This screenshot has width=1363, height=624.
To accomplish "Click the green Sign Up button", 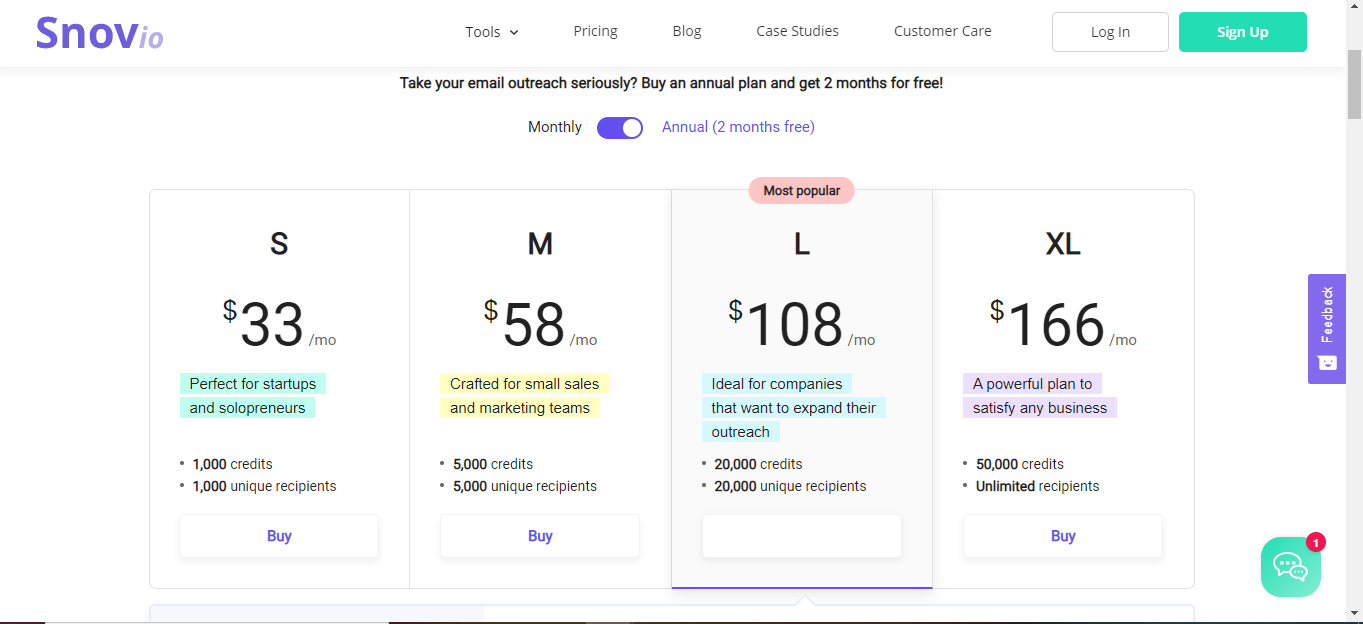I will pos(1242,32).
